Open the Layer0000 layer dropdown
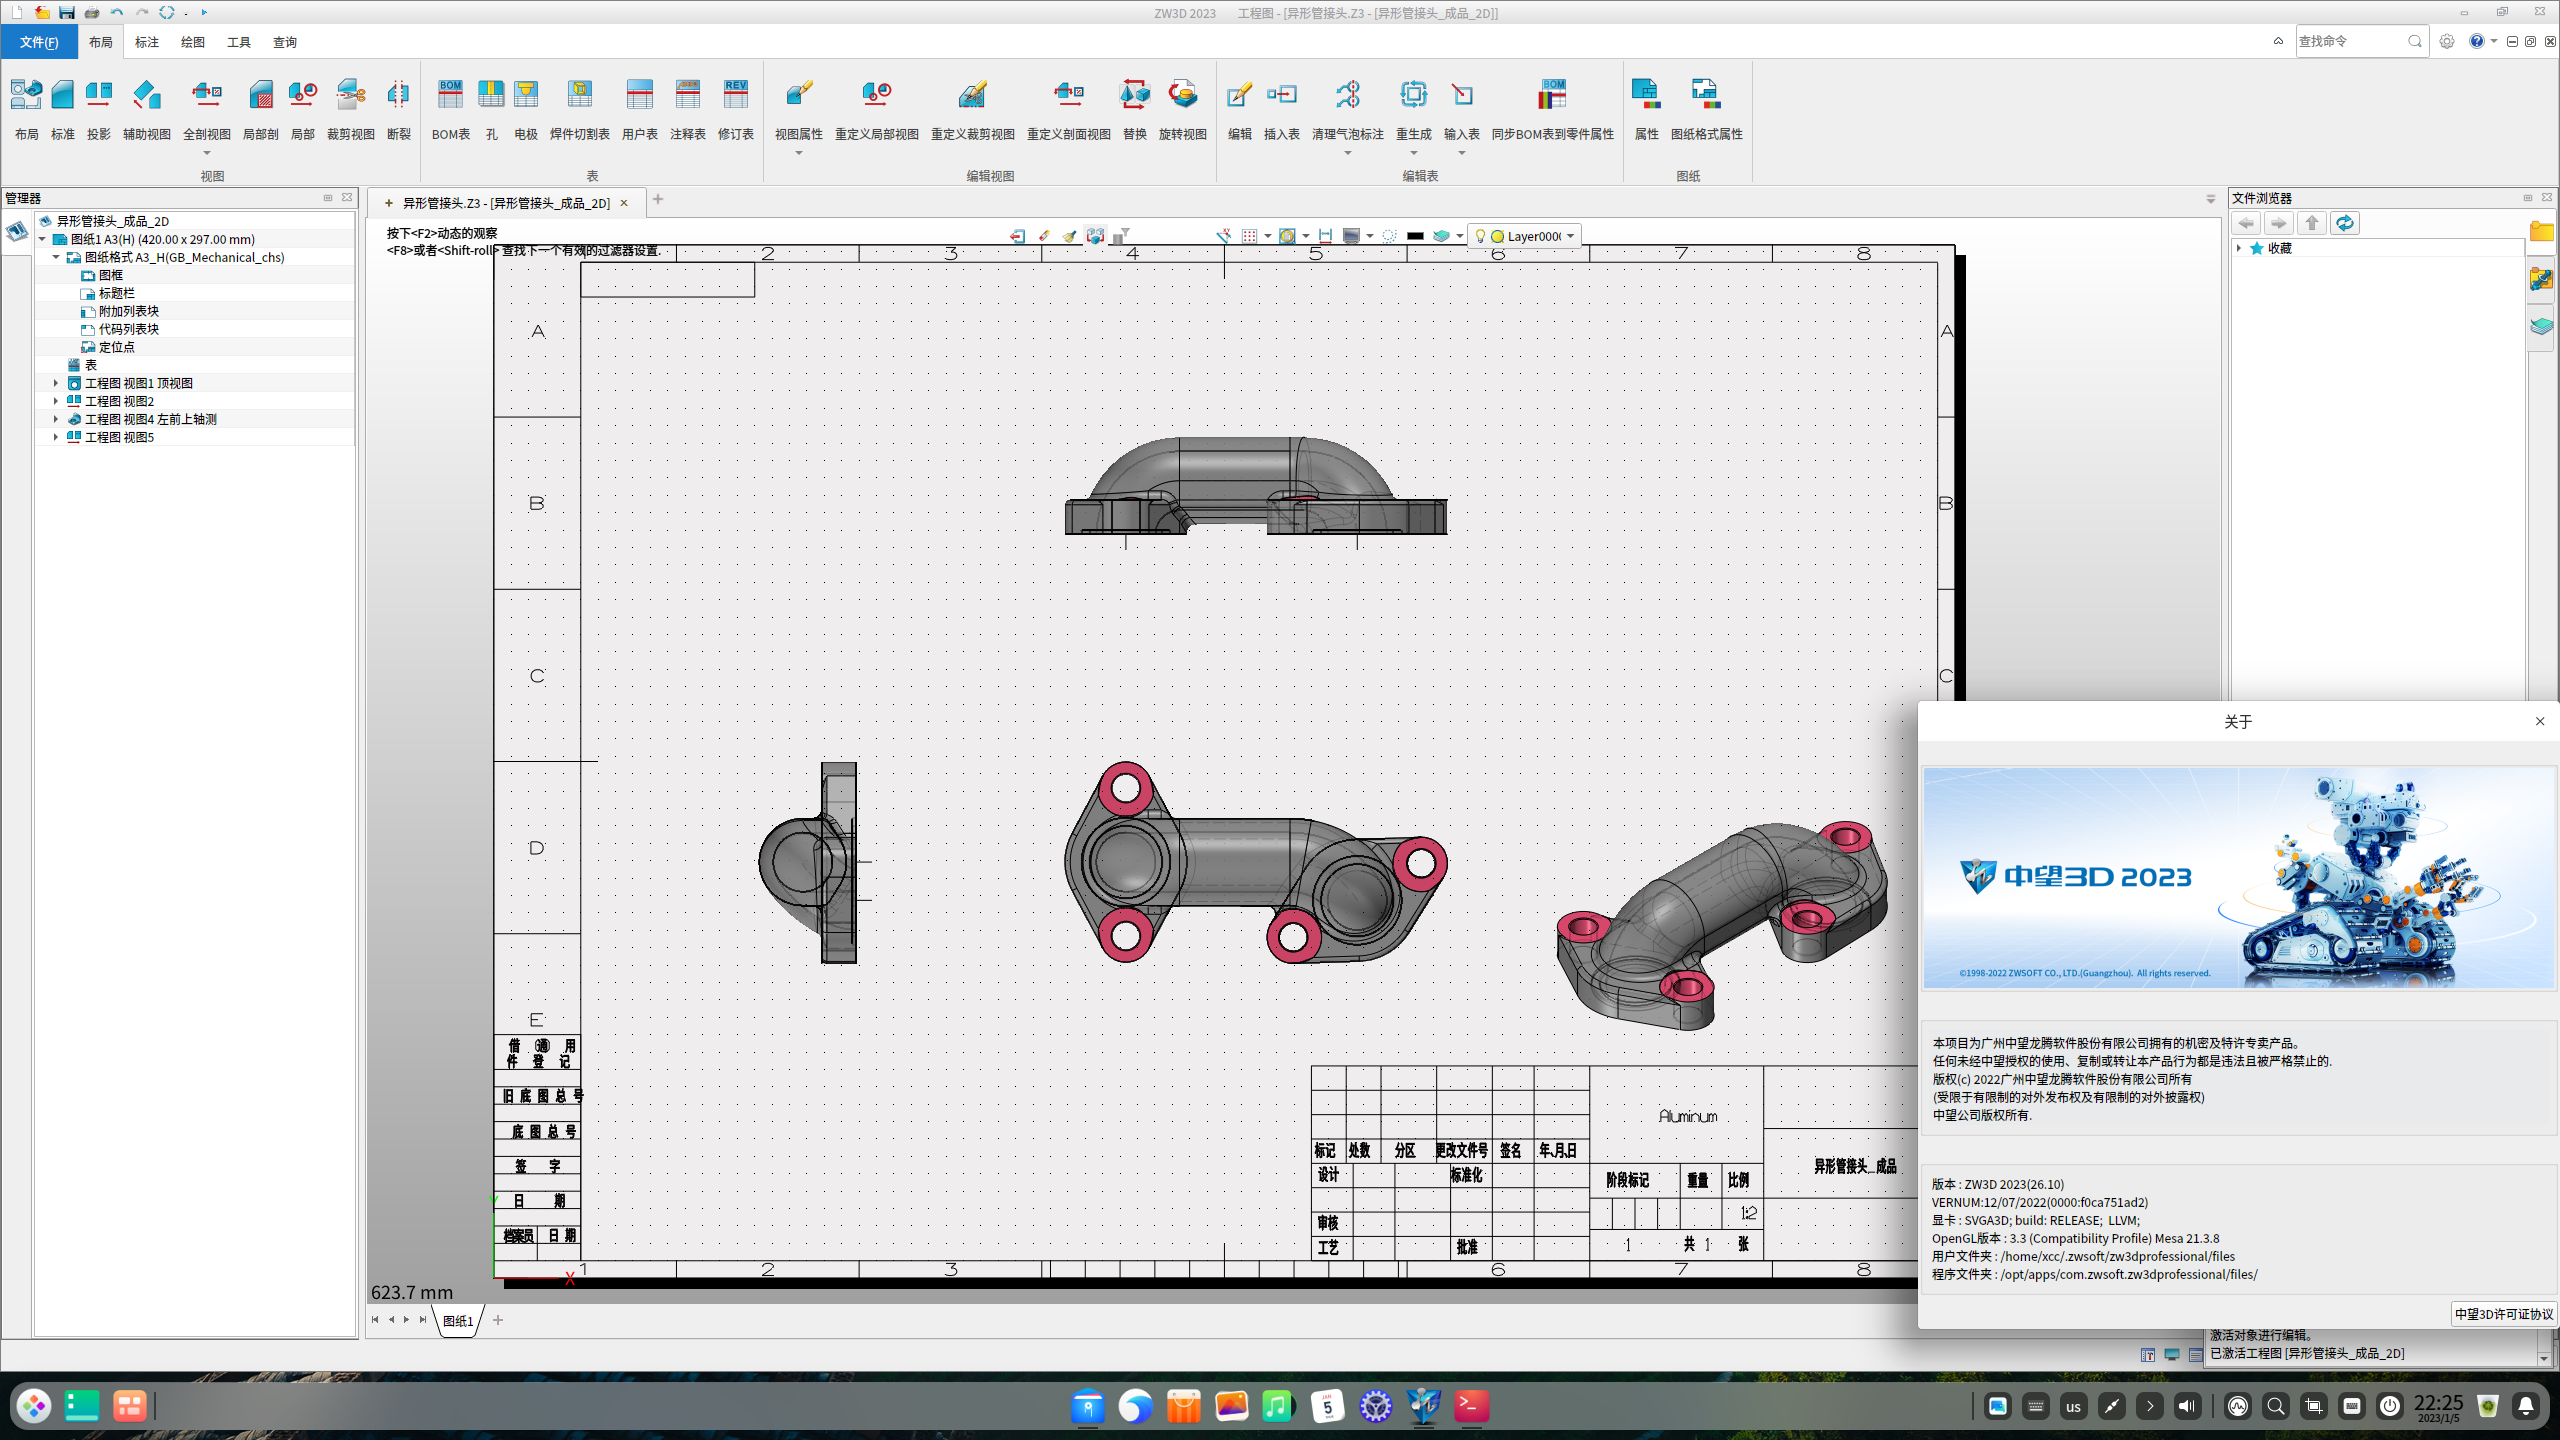 pyautogui.click(x=1570, y=236)
